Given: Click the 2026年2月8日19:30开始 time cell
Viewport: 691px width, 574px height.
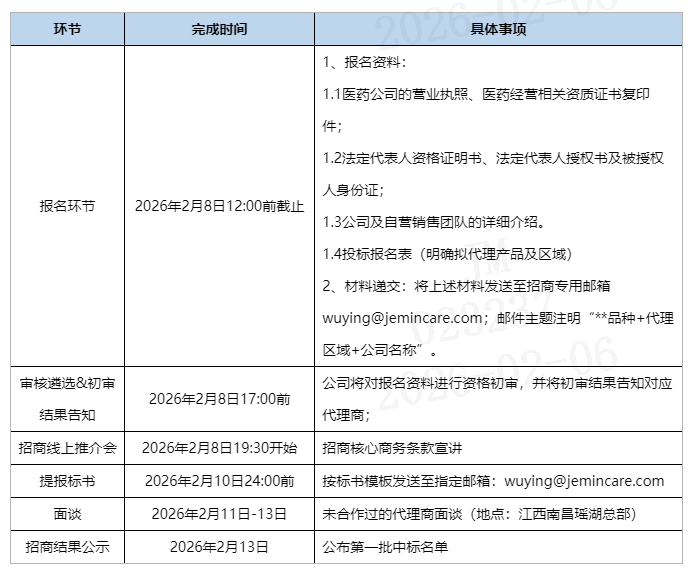Looking at the screenshot, I should click(x=219, y=448).
